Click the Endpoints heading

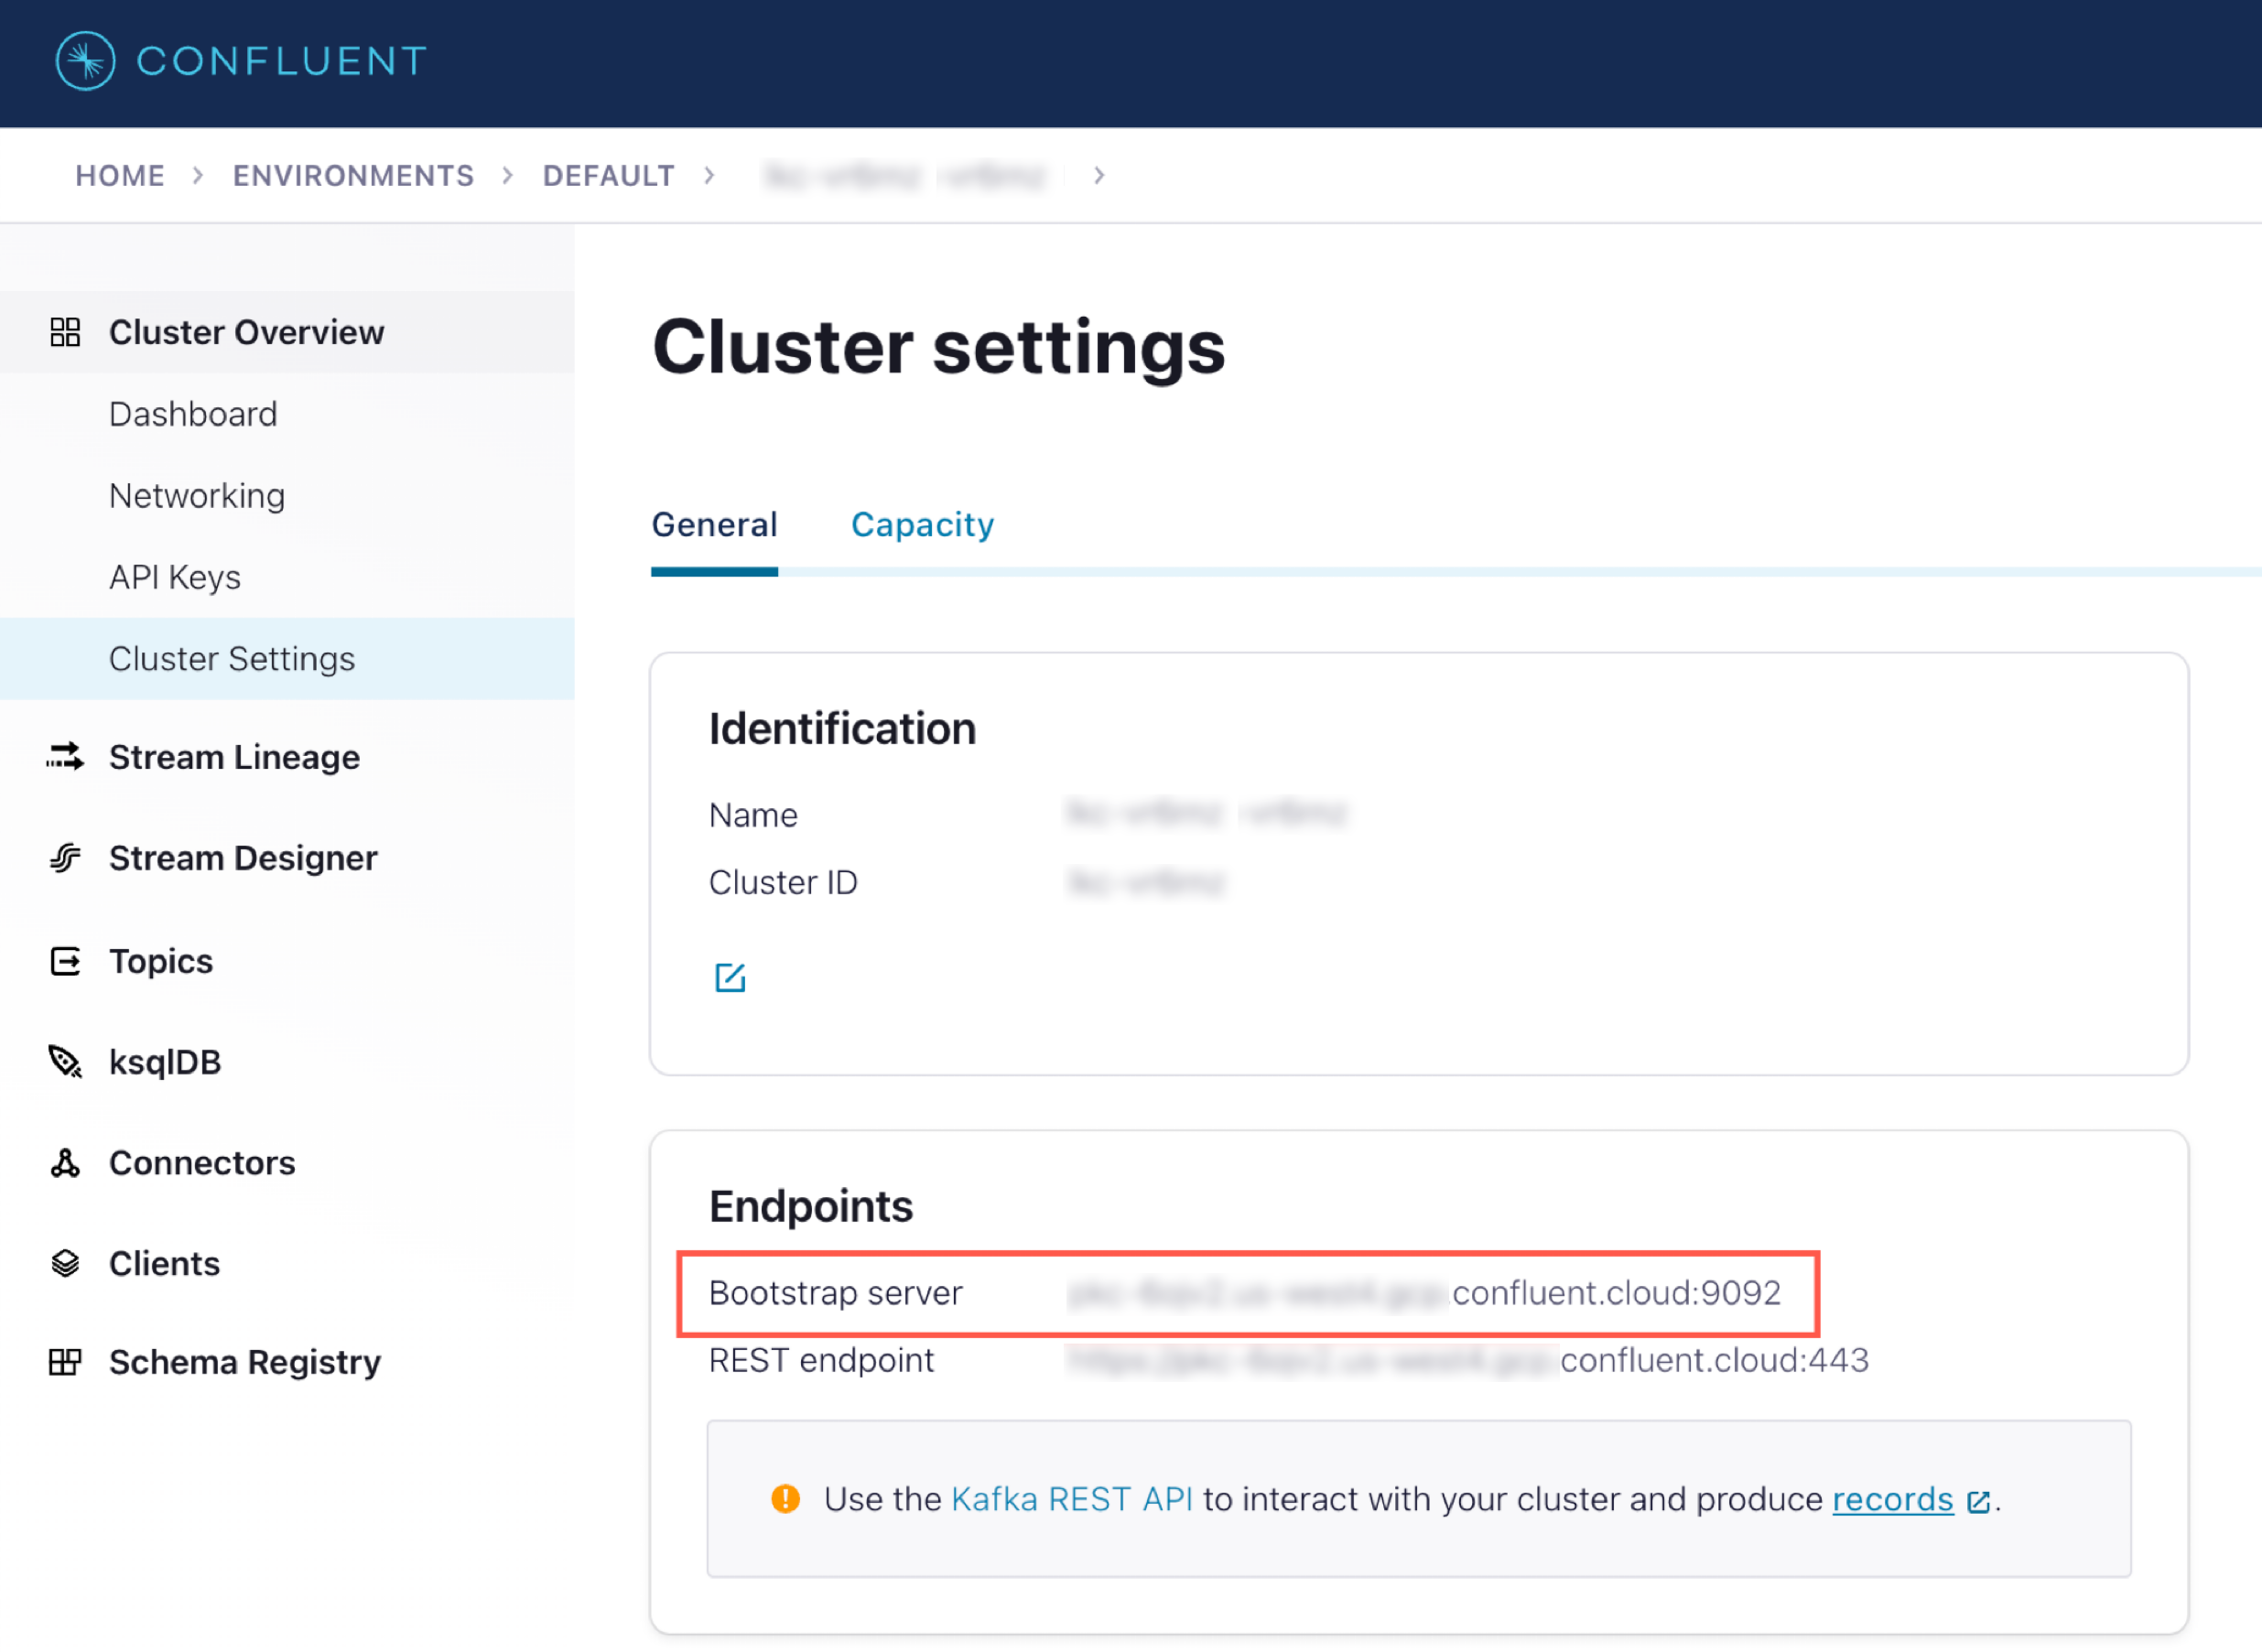(810, 1207)
